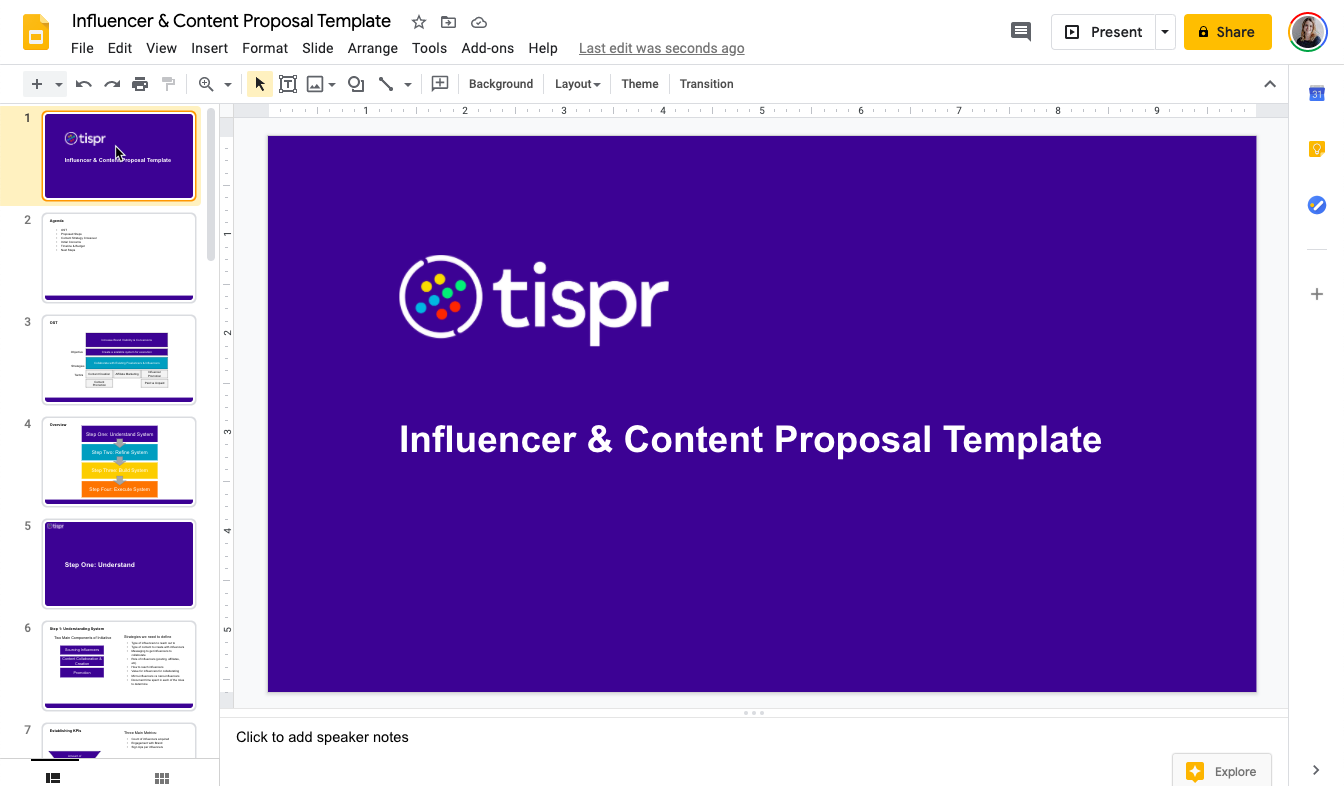The height and width of the screenshot is (786, 1344).
Task: Open the Tools menu
Action: (x=429, y=48)
